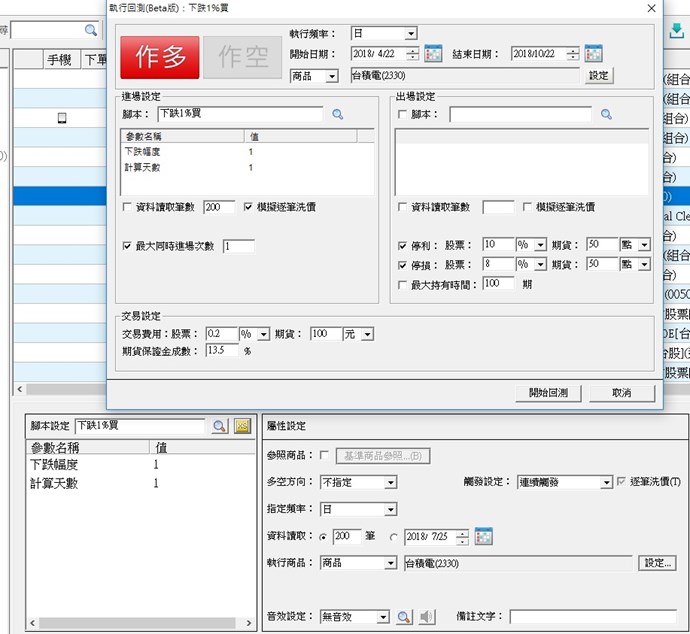Click the magnifier next to 音效設定
The width and height of the screenshot is (690, 634).
pyautogui.click(x=404, y=617)
